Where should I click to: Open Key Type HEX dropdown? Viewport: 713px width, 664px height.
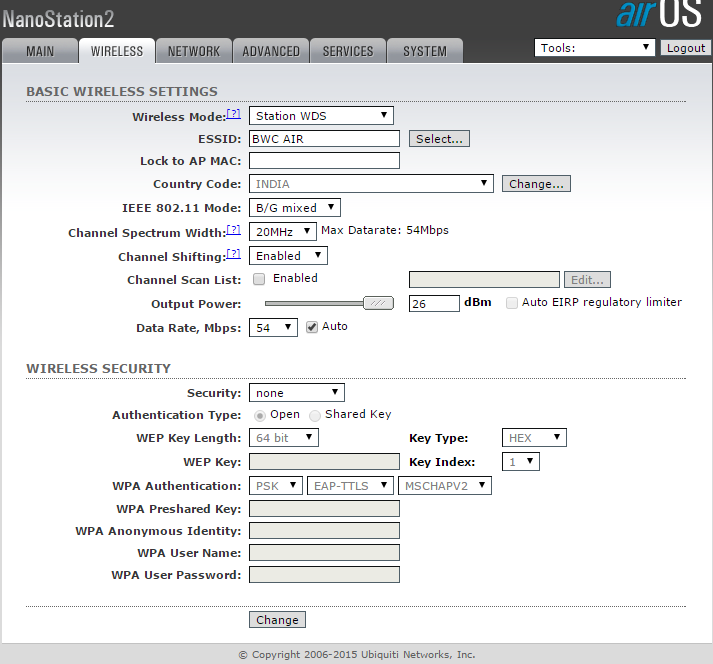534,438
